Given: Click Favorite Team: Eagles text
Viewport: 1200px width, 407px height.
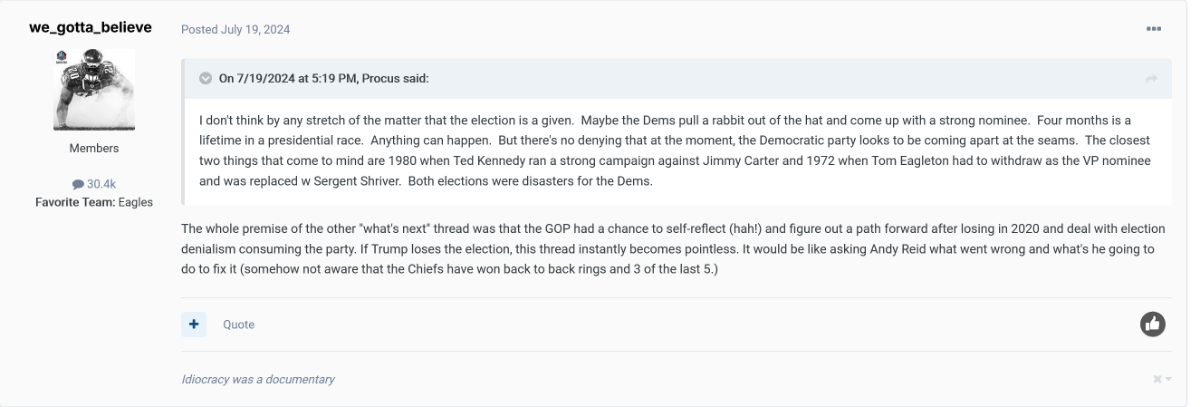Looking at the screenshot, I should point(94,200).
